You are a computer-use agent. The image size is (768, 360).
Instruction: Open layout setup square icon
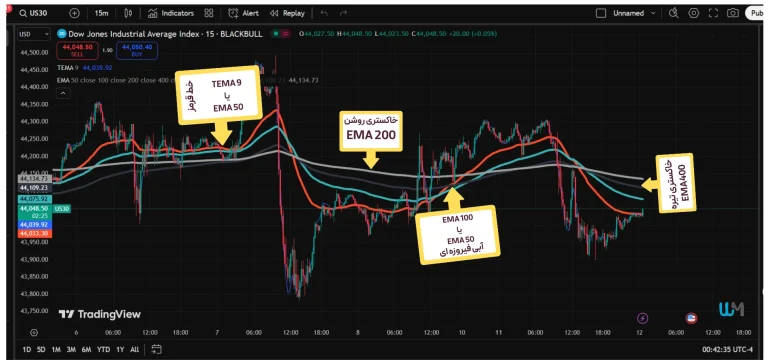pyautogui.click(x=600, y=13)
